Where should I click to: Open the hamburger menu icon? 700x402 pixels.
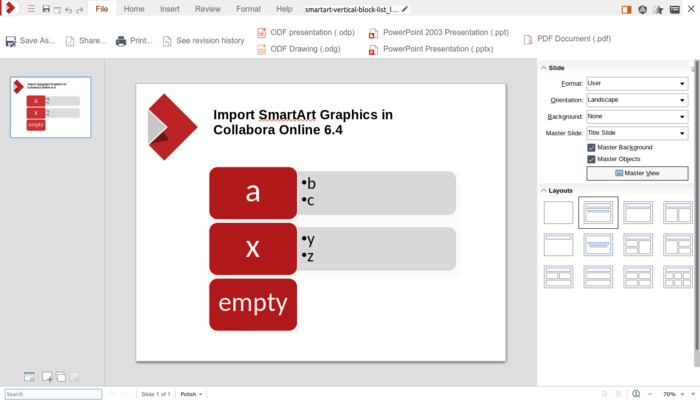[x=31, y=8]
